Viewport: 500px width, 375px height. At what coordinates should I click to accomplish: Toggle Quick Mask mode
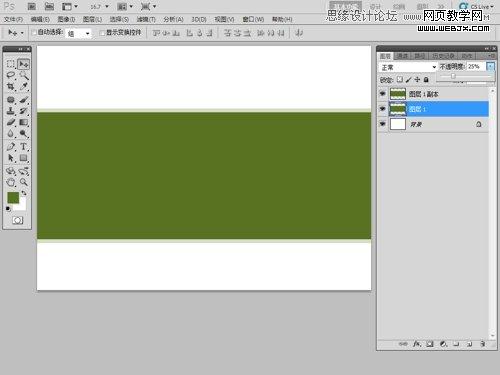(17, 220)
